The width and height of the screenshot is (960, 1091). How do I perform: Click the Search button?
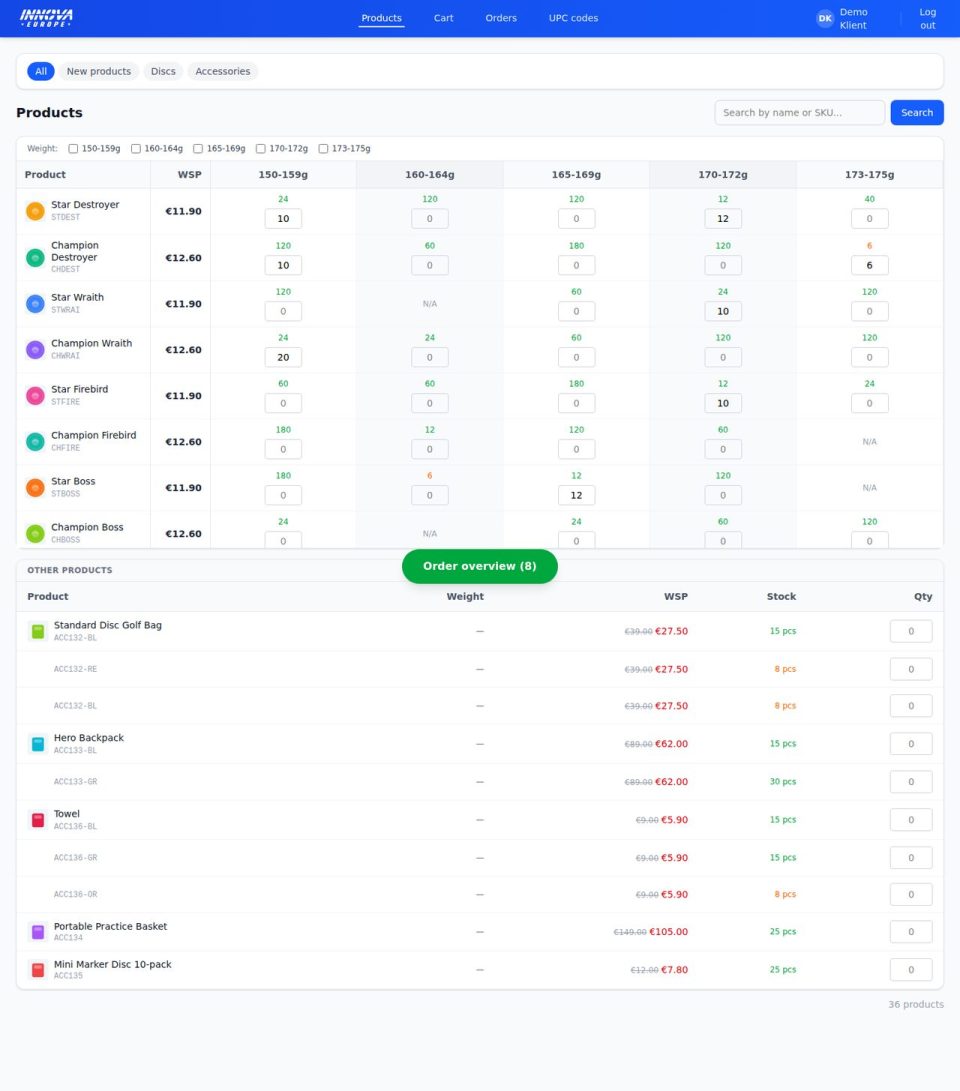[917, 112]
